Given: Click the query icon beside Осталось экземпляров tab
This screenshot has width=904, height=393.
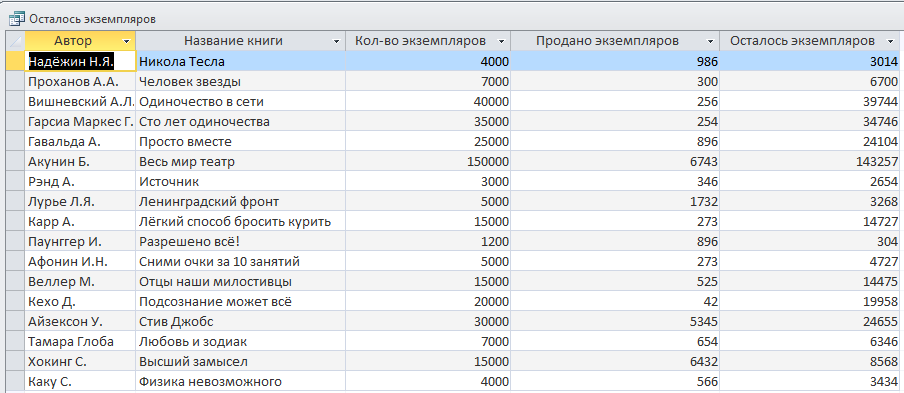Looking at the screenshot, I should [x=17, y=19].
